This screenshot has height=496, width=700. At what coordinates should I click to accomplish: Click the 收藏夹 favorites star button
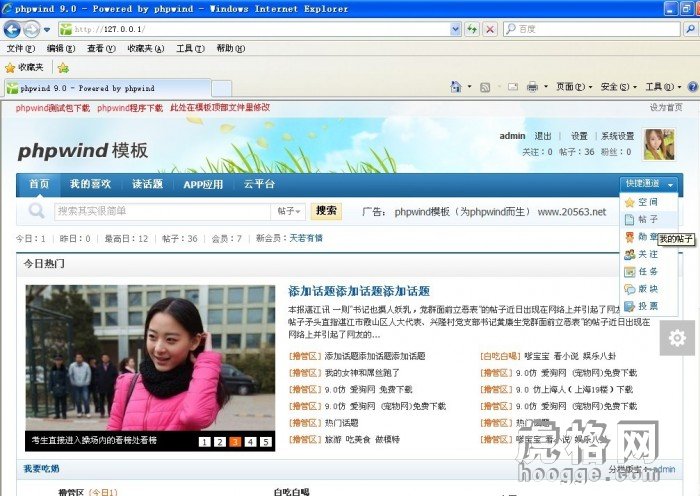pyautogui.click(x=24, y=68)
